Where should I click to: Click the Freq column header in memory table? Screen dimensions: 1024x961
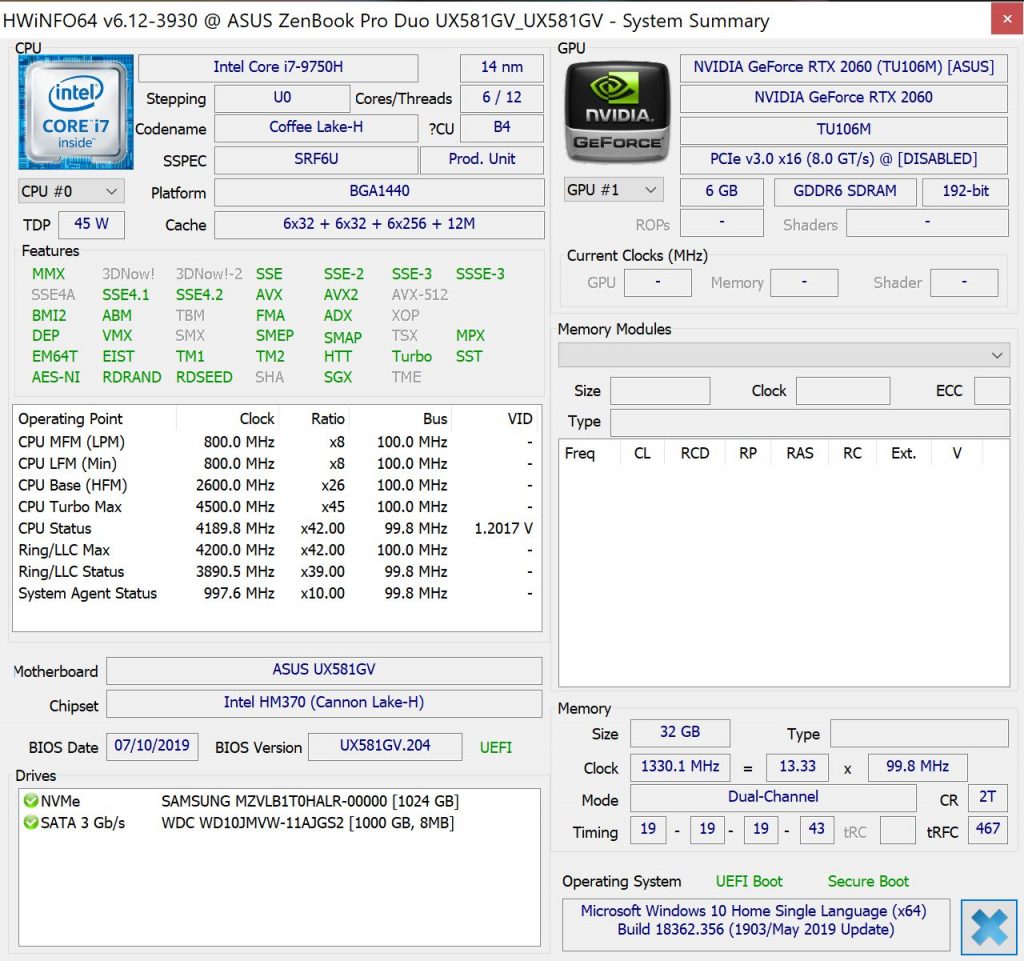pos(580,453)
